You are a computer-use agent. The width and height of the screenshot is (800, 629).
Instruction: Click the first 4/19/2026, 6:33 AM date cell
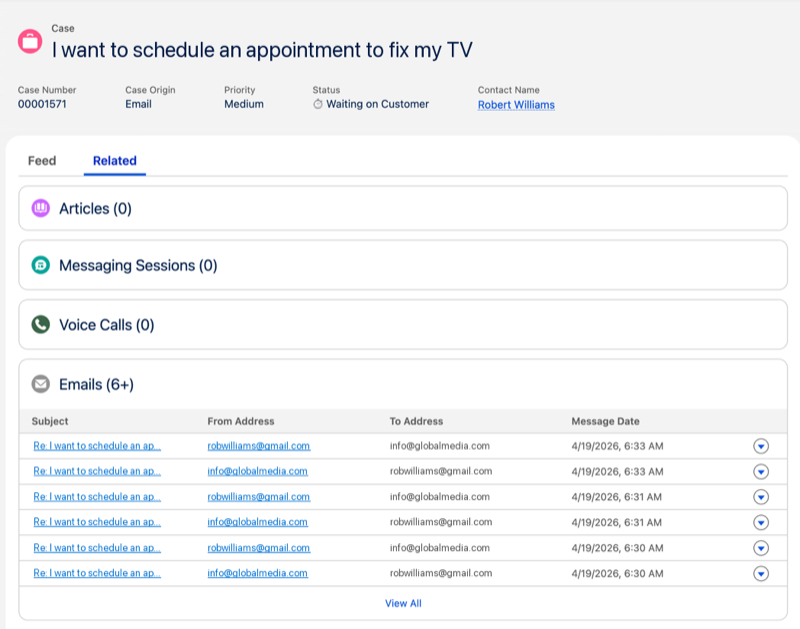coord(617,446)
